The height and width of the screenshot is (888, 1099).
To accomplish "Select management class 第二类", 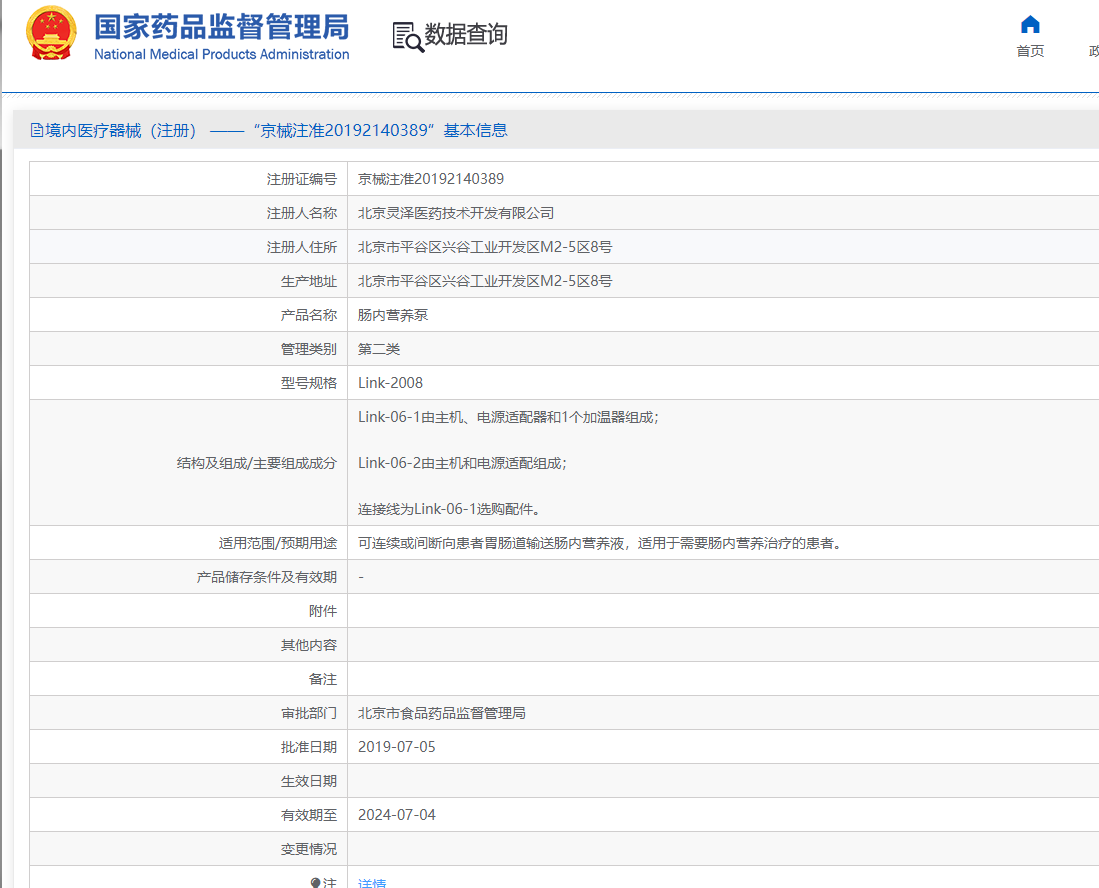I will pos(378,349).
